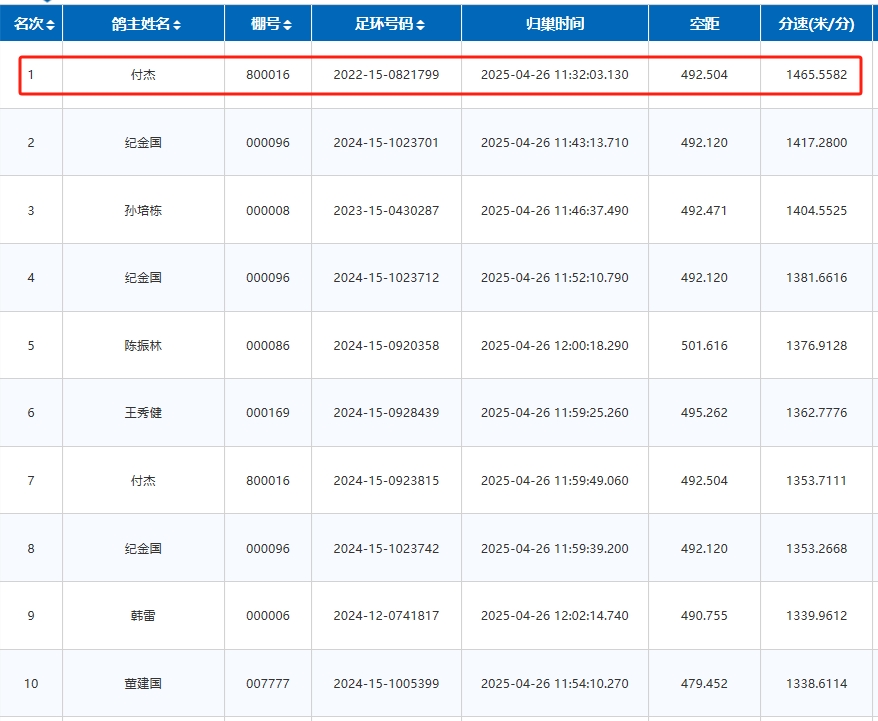The width and height of the screenshot is (878, 721).
Task: Click owner name 王秀健
Action: [x=143, y=413]
